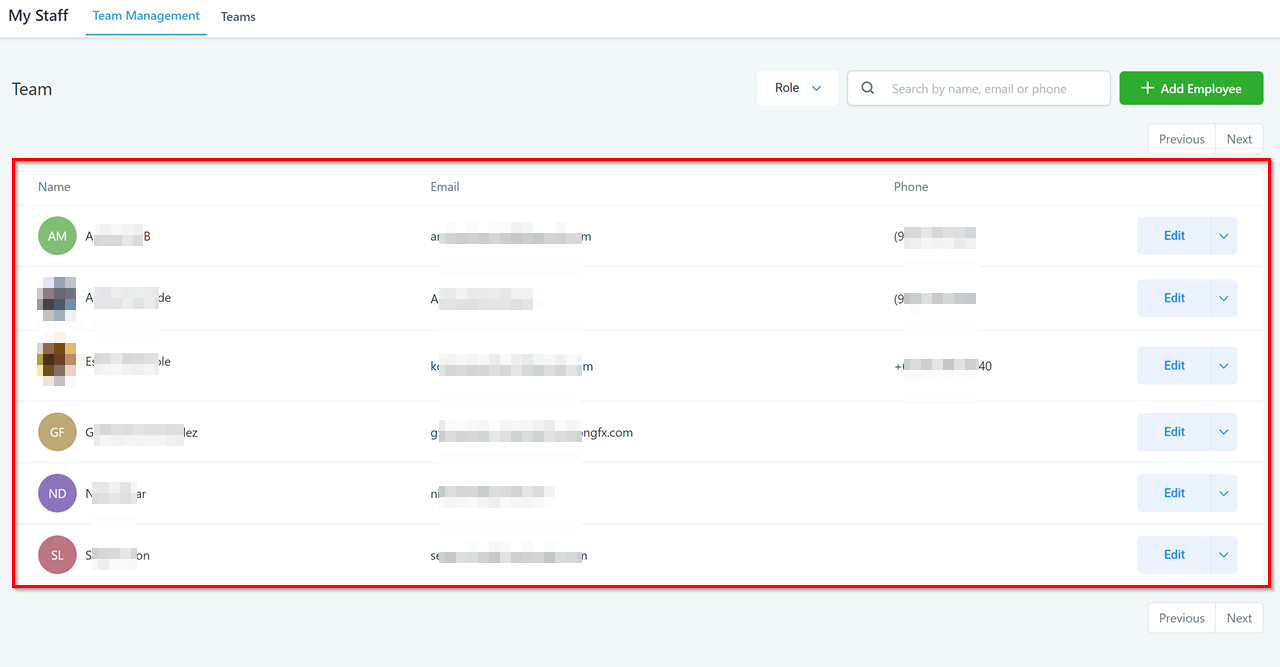Click the red SL avatar icon
The image size is (1280, 667).
[x=57, y=555]
